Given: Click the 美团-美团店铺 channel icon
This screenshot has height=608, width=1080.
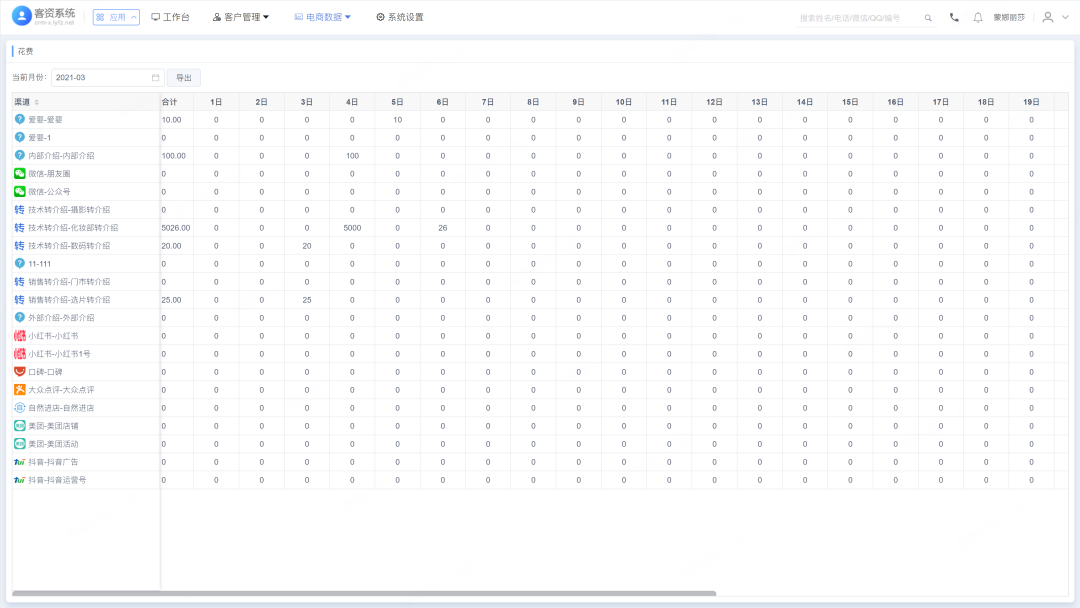Looking at the screenshot, I should coord(20,426).
